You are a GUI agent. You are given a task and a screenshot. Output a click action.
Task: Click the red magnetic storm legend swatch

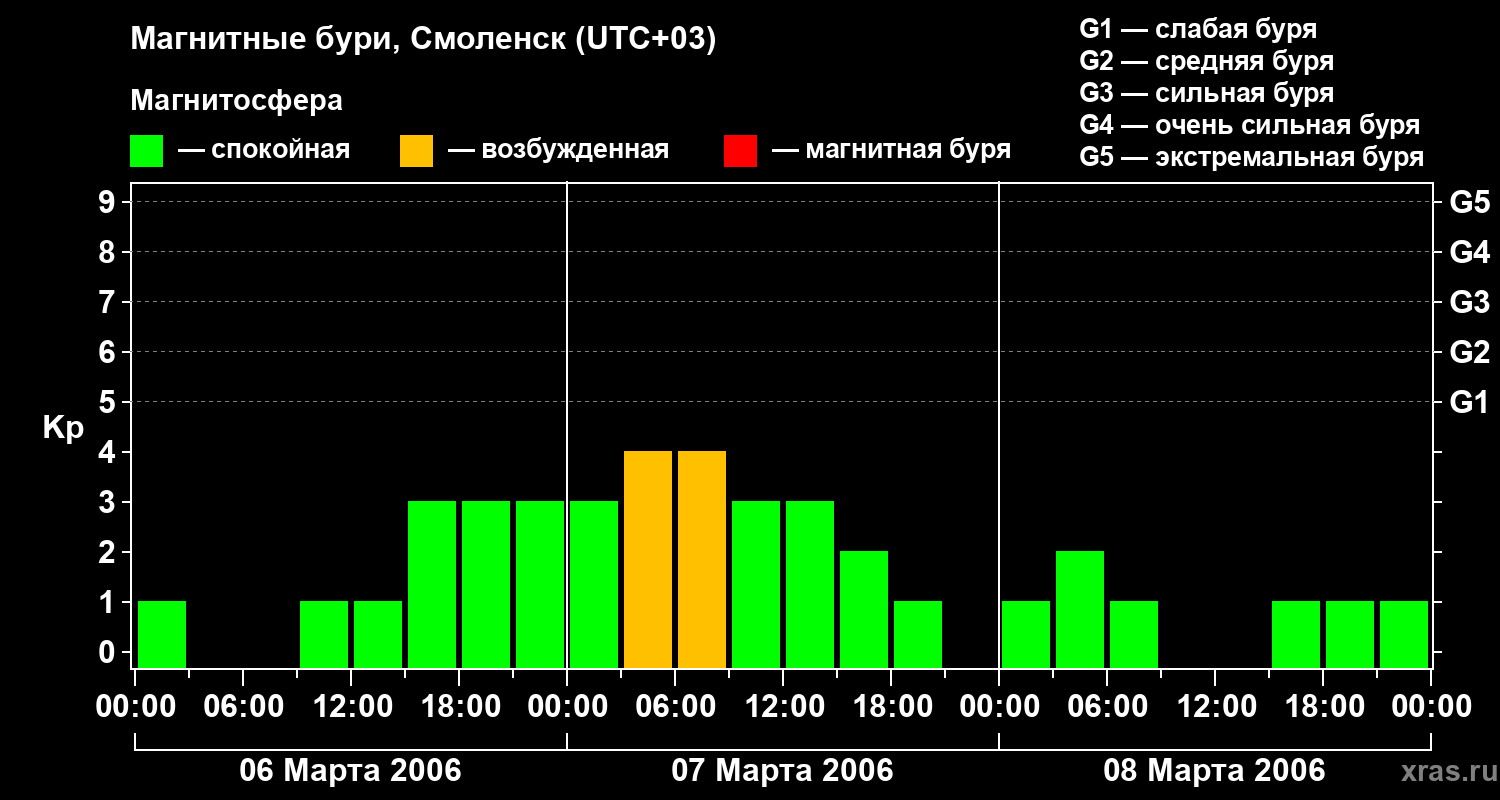tap(740, 150)
